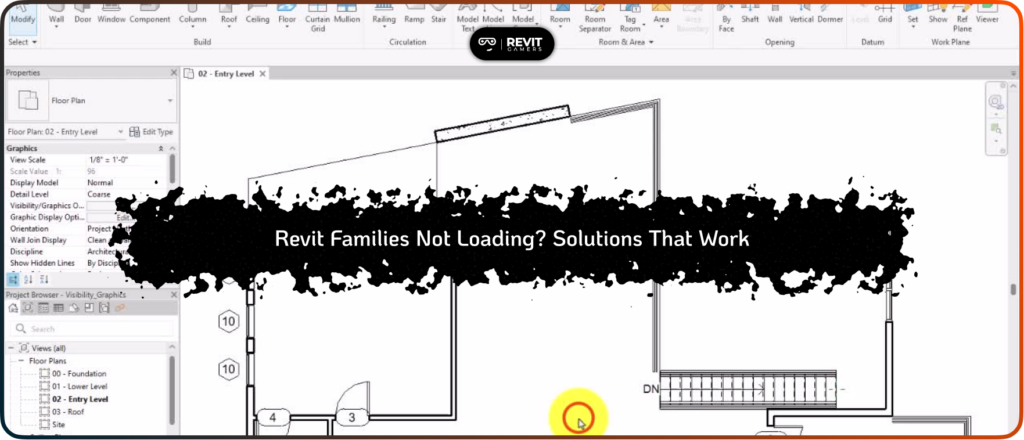Select the door tag numbered 3
Screen dimensions: 1024x440
pos(351,417)
